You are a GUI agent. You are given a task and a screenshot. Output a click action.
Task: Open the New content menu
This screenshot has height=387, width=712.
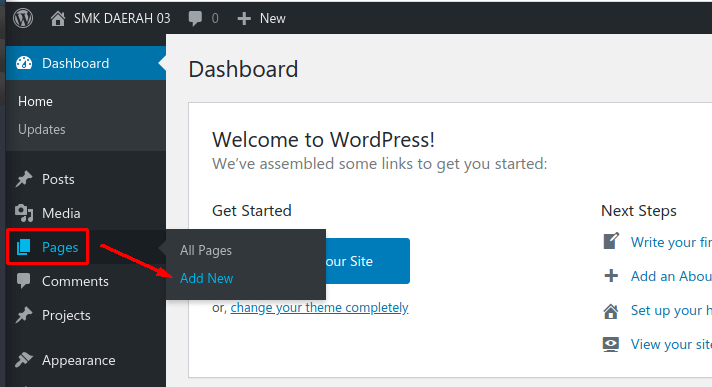point(272,19)
